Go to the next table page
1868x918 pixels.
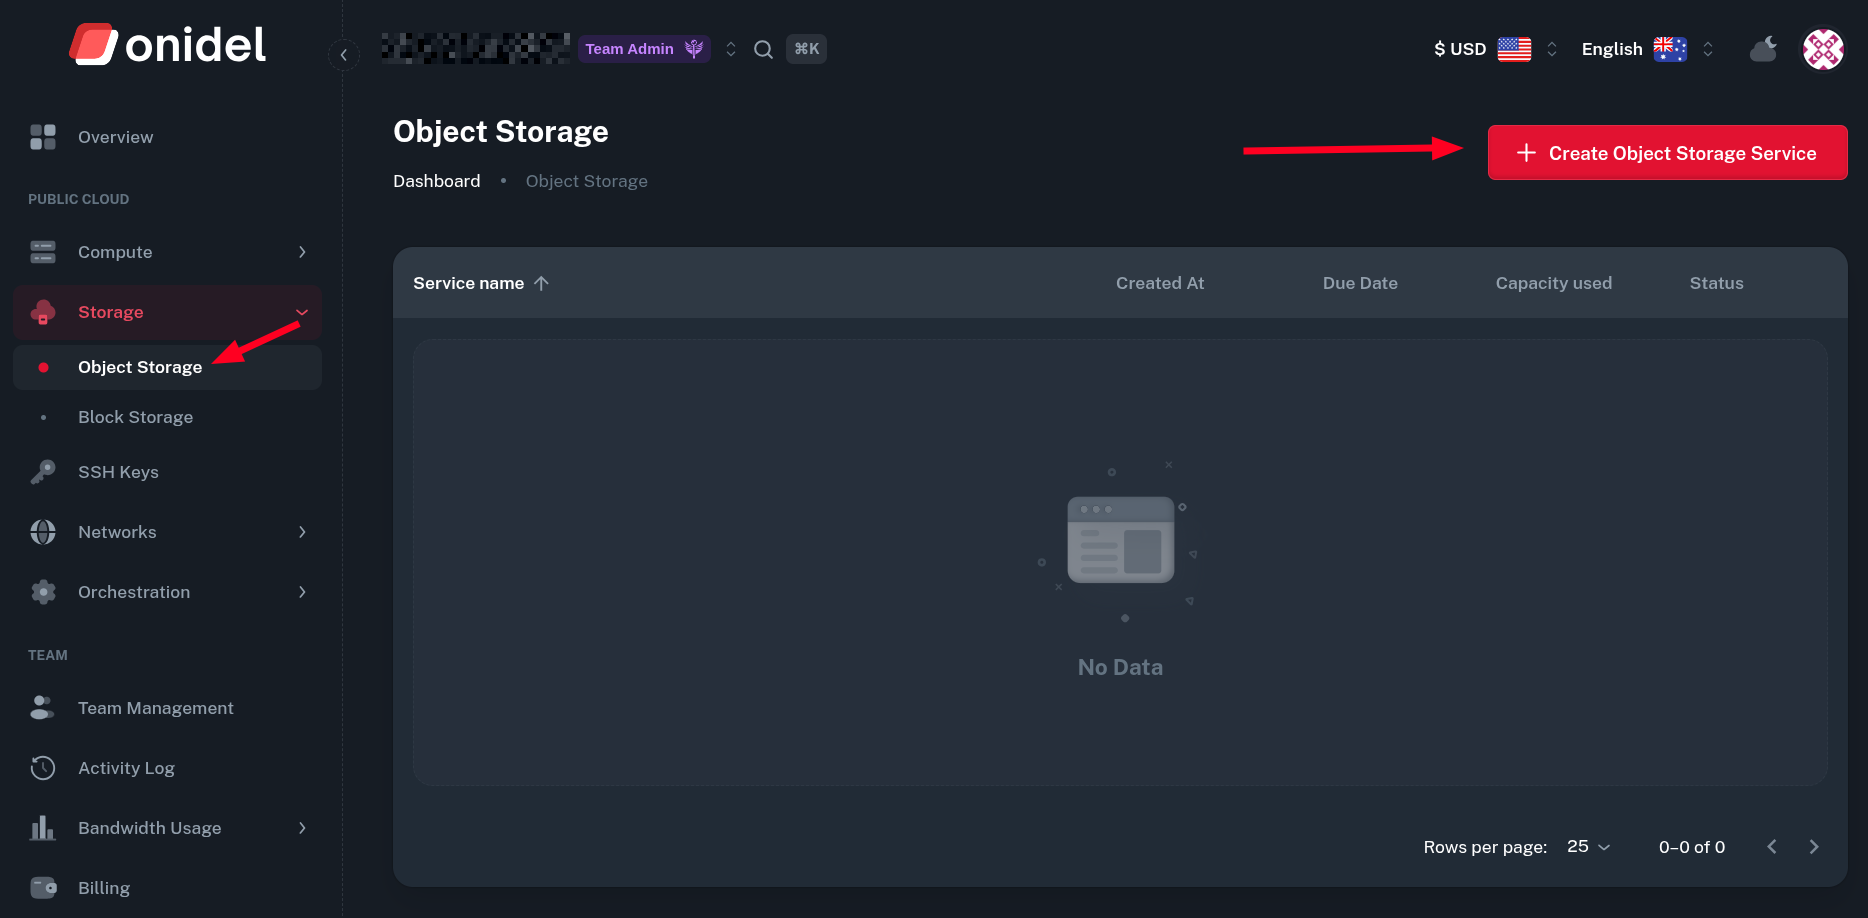point(1813,847)
